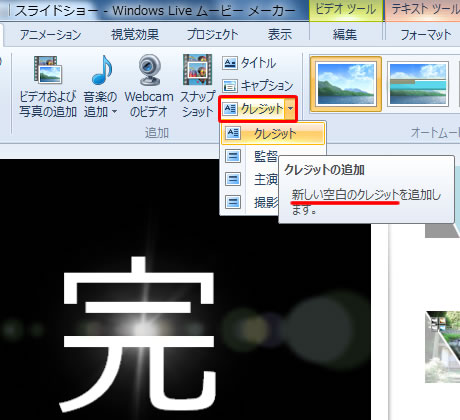Choose クレジット from the dropdown menu
The image size is (460, 420).
(x=273, y=134)
